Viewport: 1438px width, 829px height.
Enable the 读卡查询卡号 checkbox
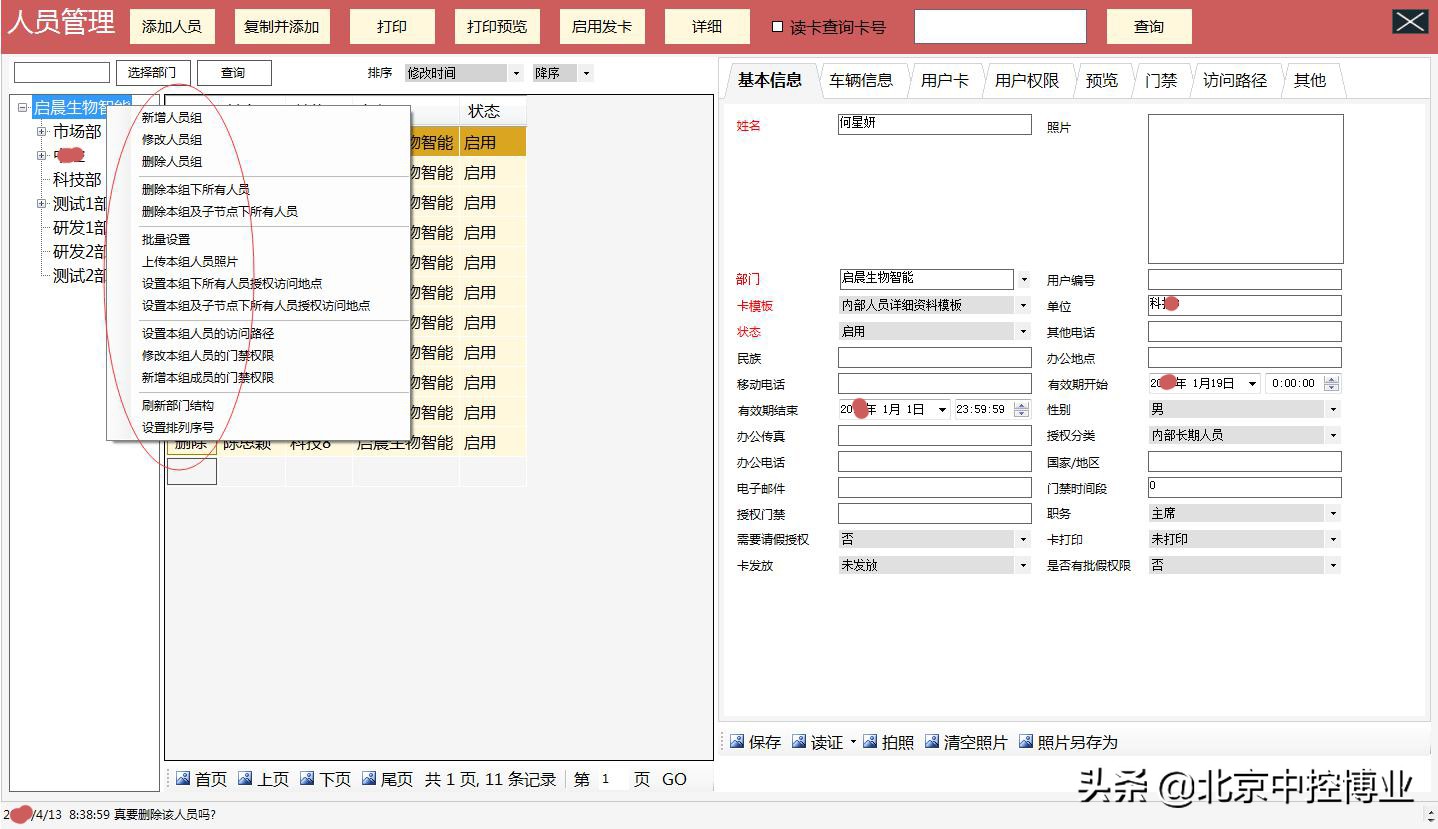click(778, 27)
